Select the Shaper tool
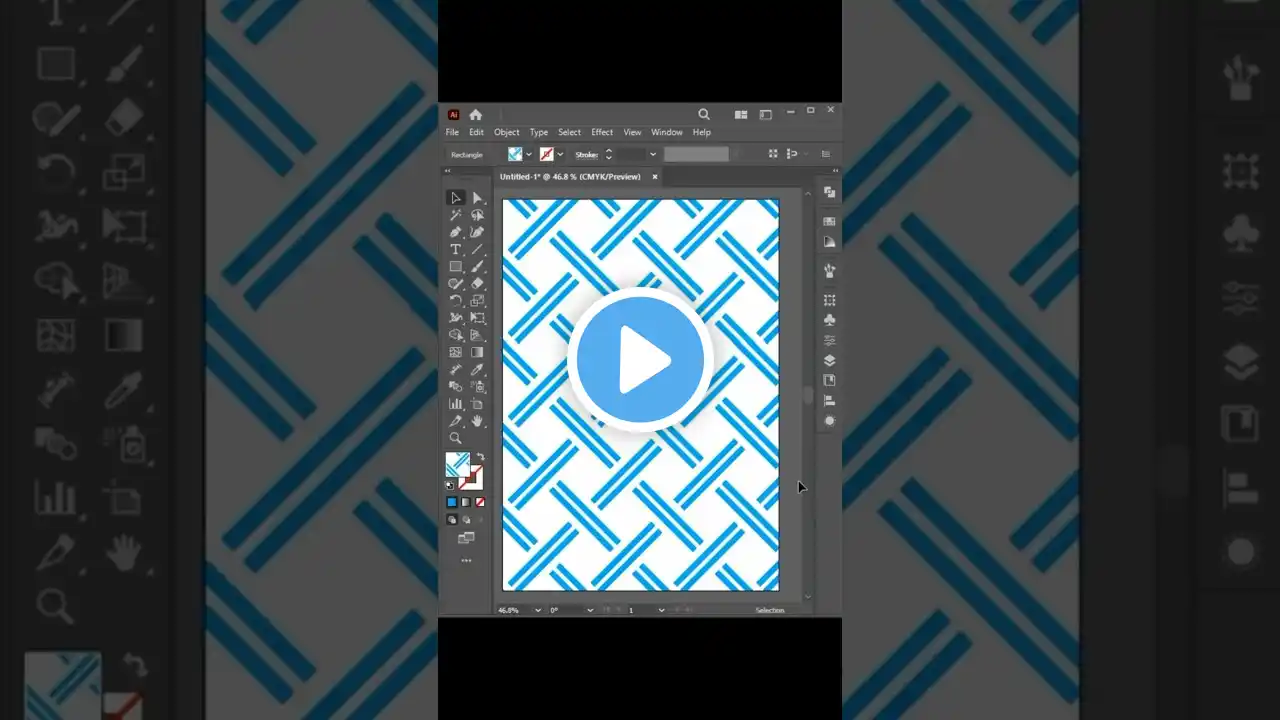Screen dimensions: 1280x720 coord(456,284)
